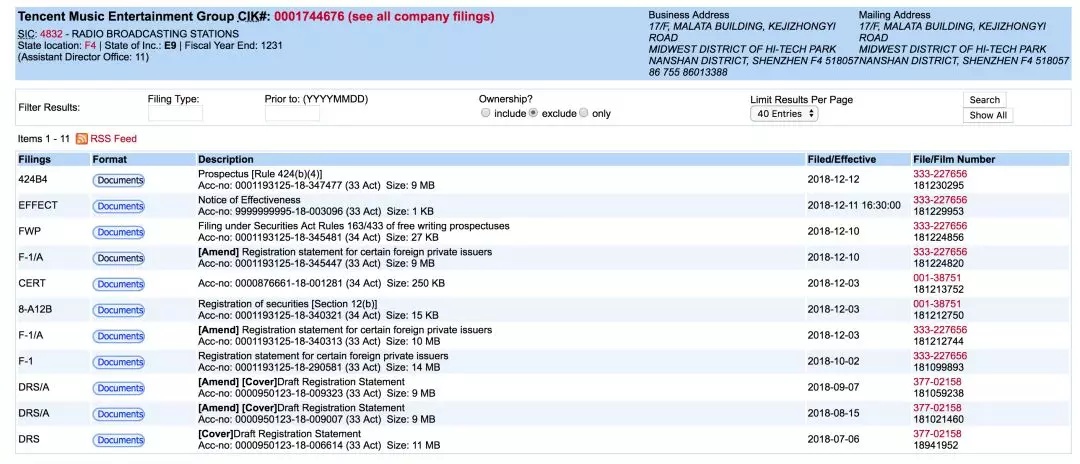1080x464 pixels.
Task: Click the Mailing Address heading
Action: (x=896, y=14)
